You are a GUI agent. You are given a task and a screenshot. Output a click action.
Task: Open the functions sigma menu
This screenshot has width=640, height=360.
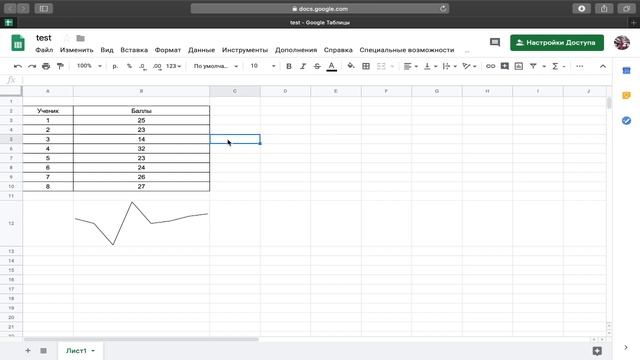tap(558, 66)
